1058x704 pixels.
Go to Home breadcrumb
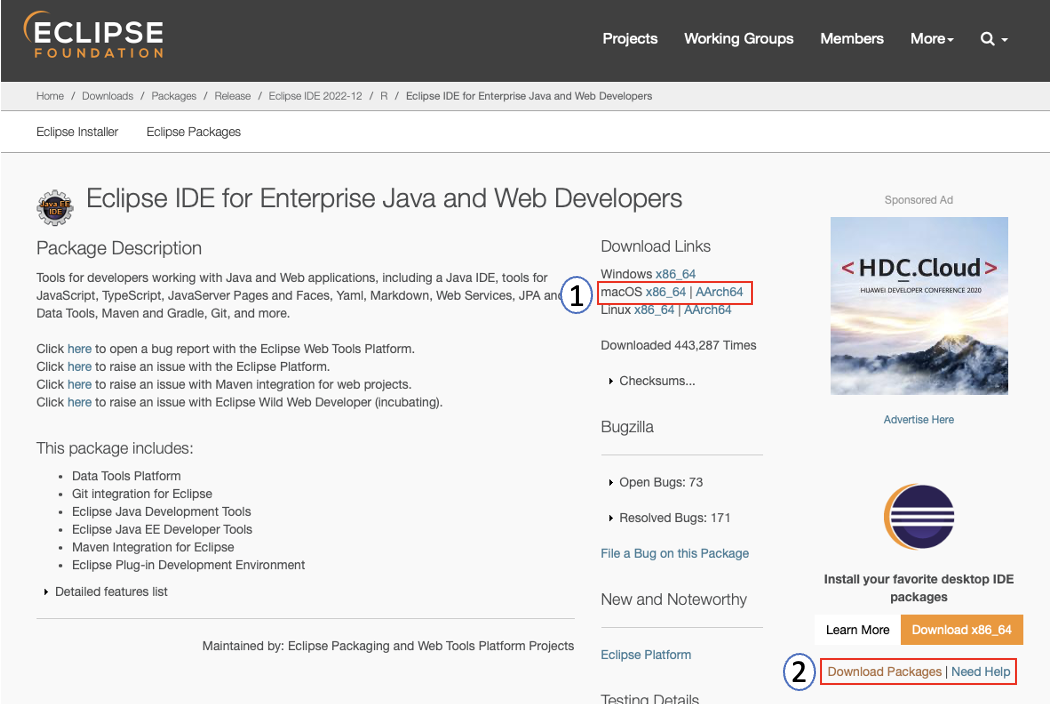point(50,96)
